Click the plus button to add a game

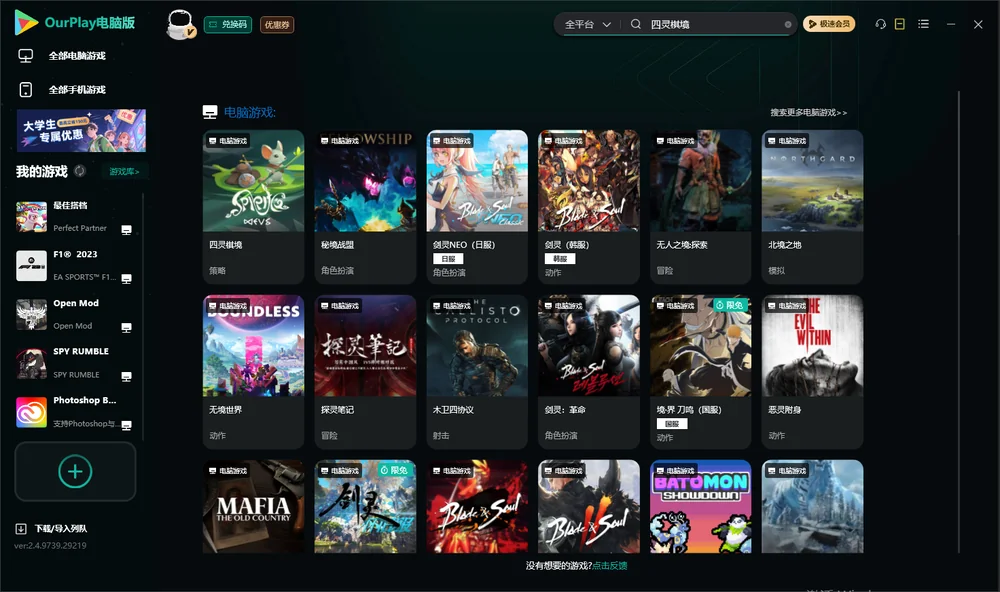pyautogui.click(x=75, y=471)
